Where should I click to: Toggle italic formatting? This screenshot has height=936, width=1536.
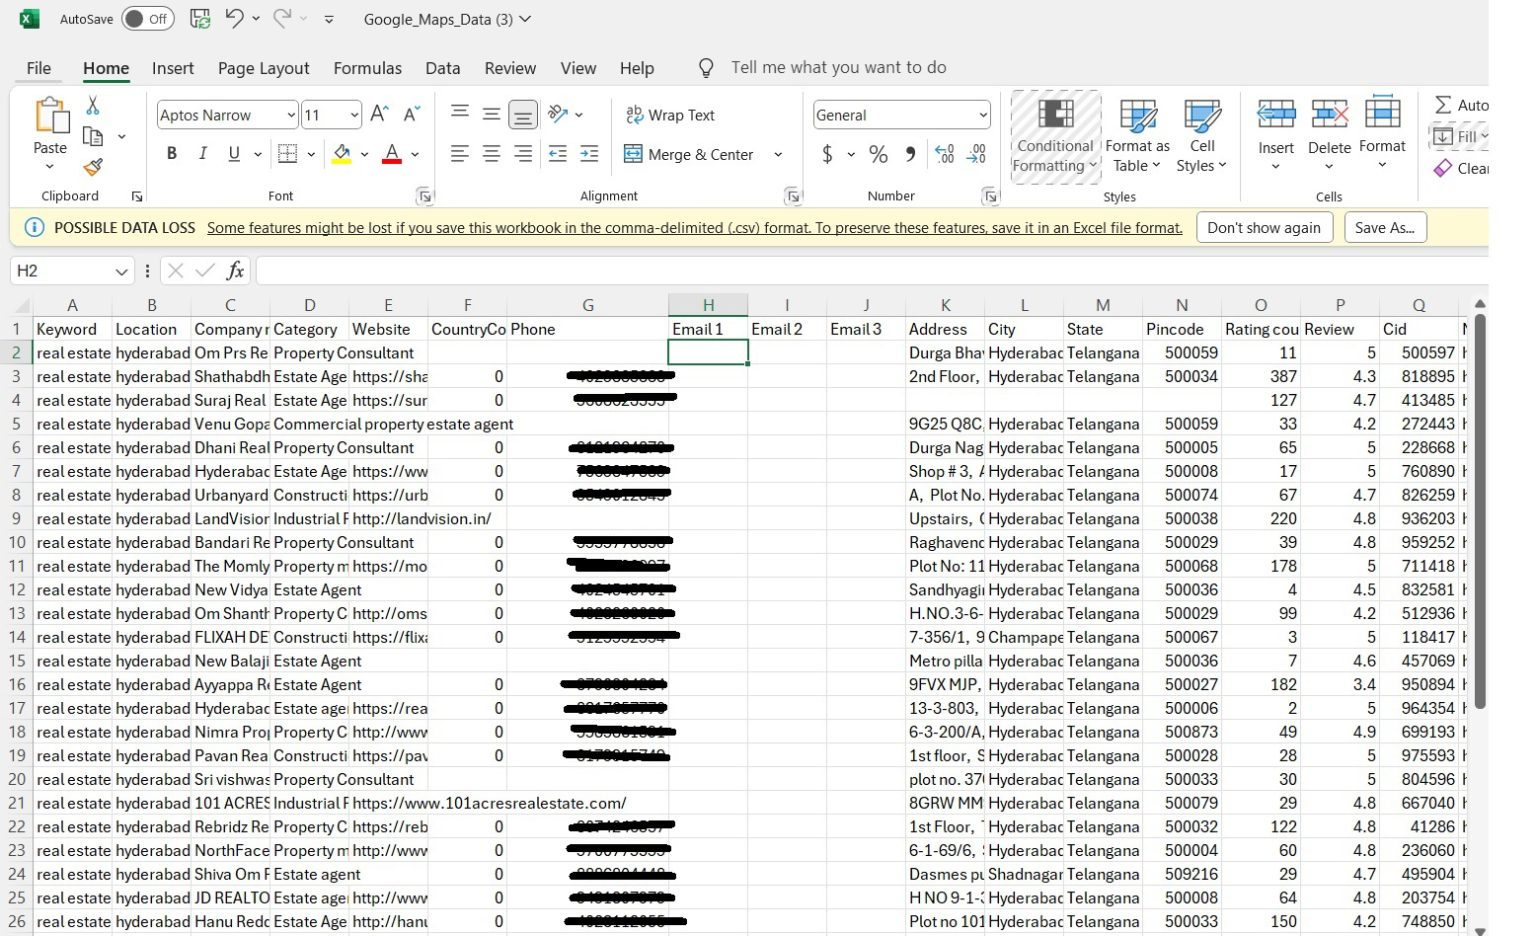click(202, 153)
